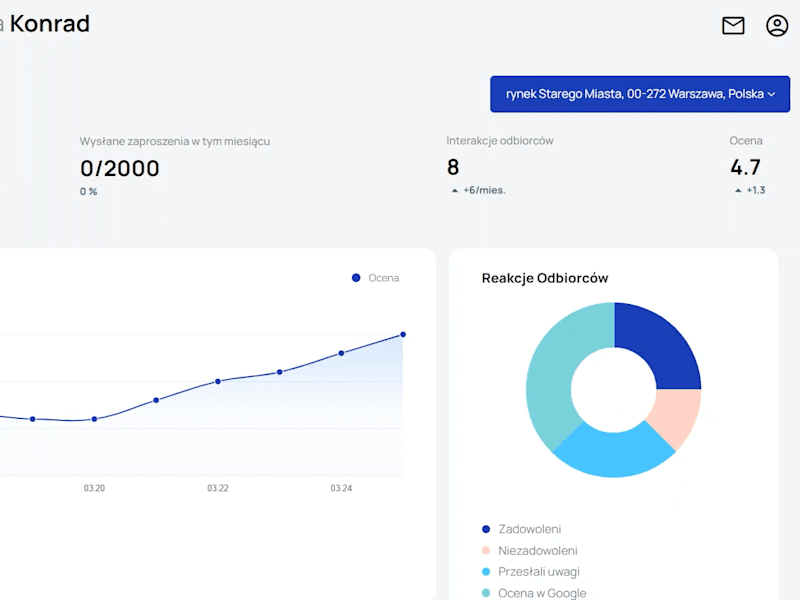Image resolution: width=800 pixels, height=600 pixels.
Task: Click the Konrad name in header
Action: pos(49,23)
